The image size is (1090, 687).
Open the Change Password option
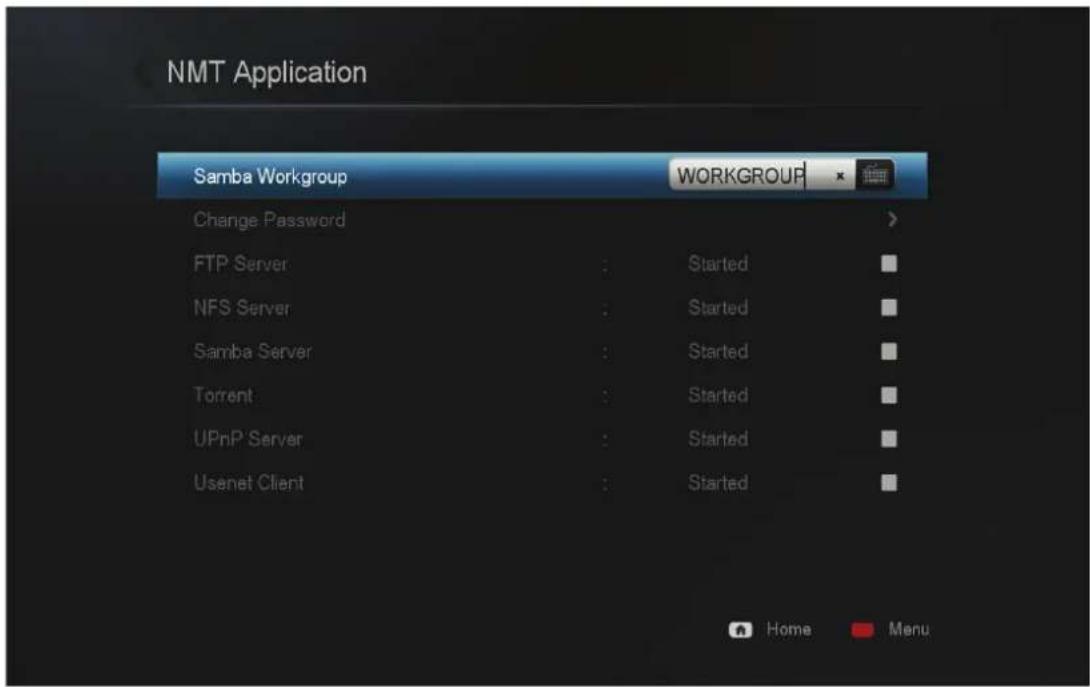pos(269,220)
